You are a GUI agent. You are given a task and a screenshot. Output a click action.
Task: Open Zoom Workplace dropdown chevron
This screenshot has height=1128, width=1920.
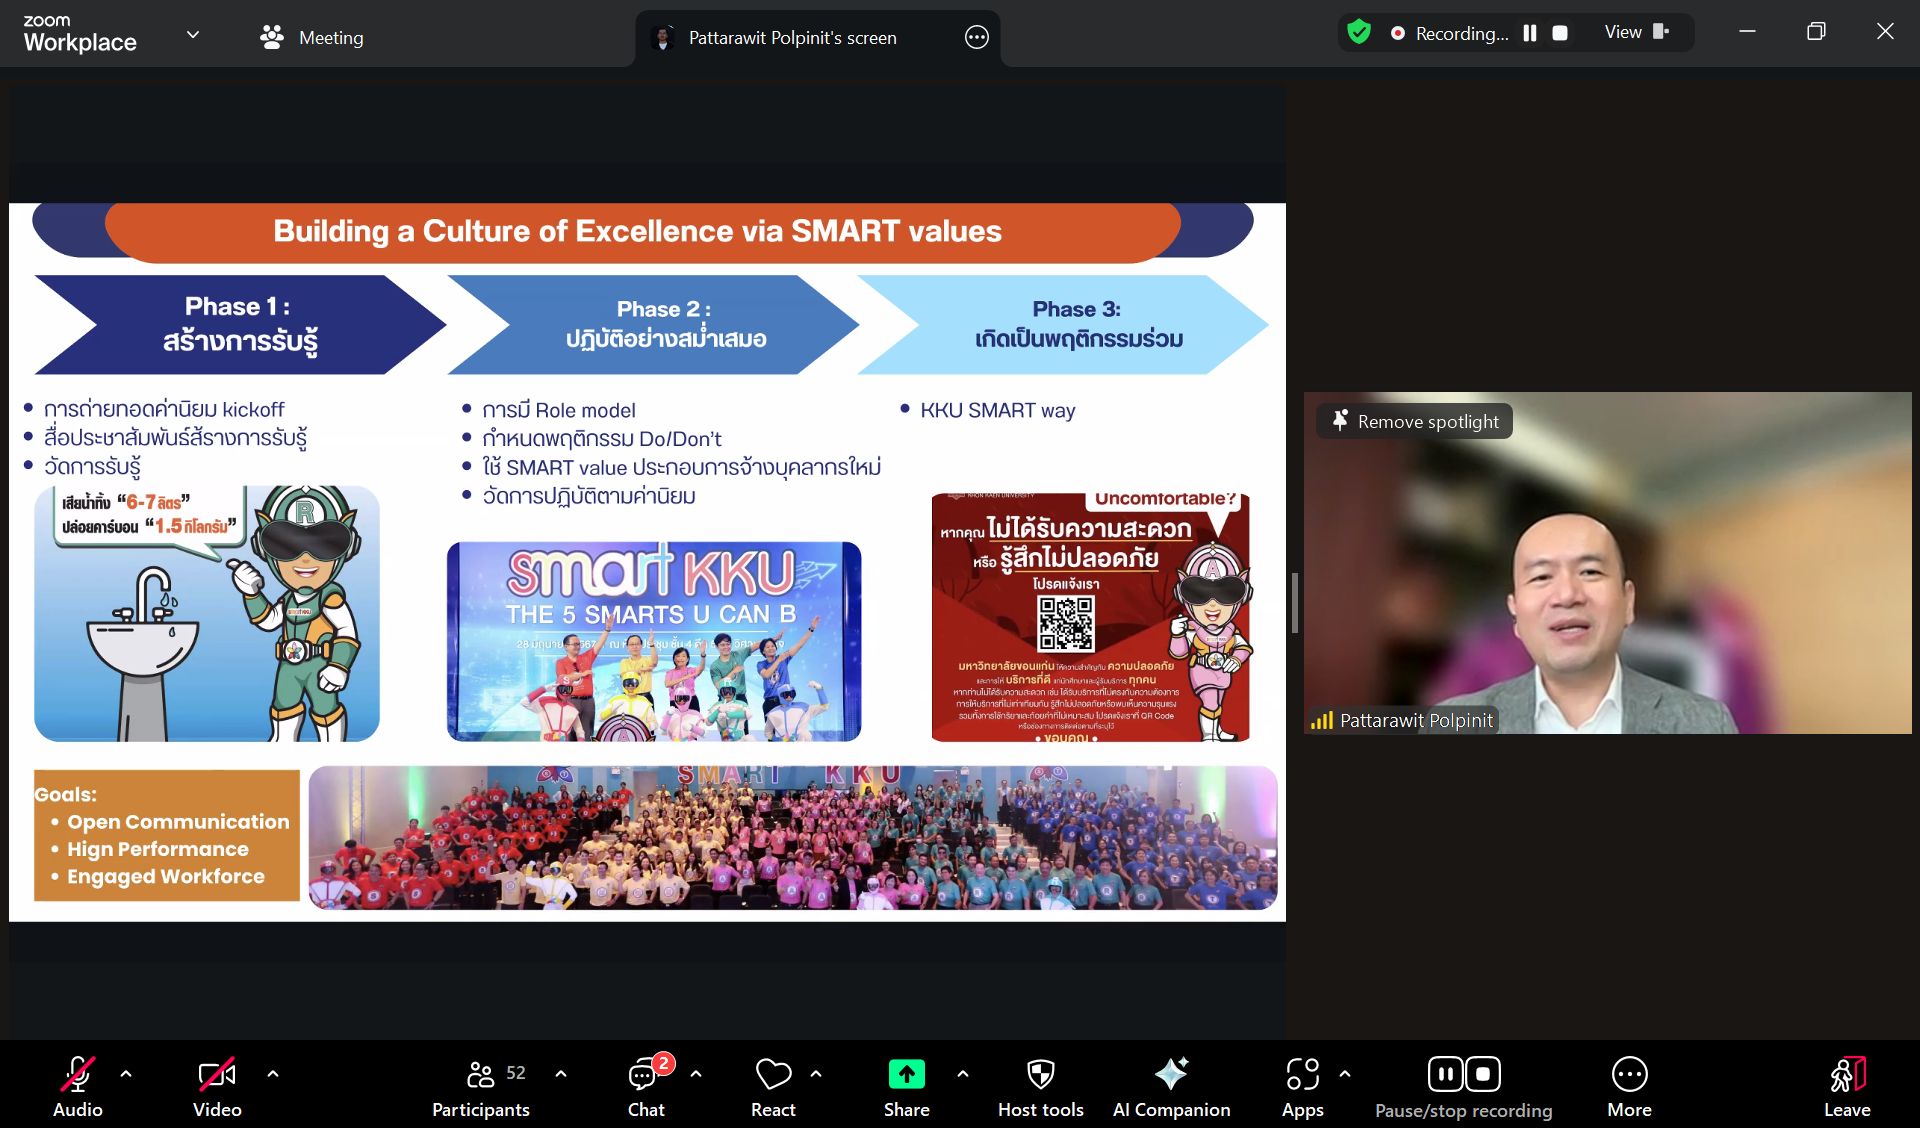coord(193,35)
